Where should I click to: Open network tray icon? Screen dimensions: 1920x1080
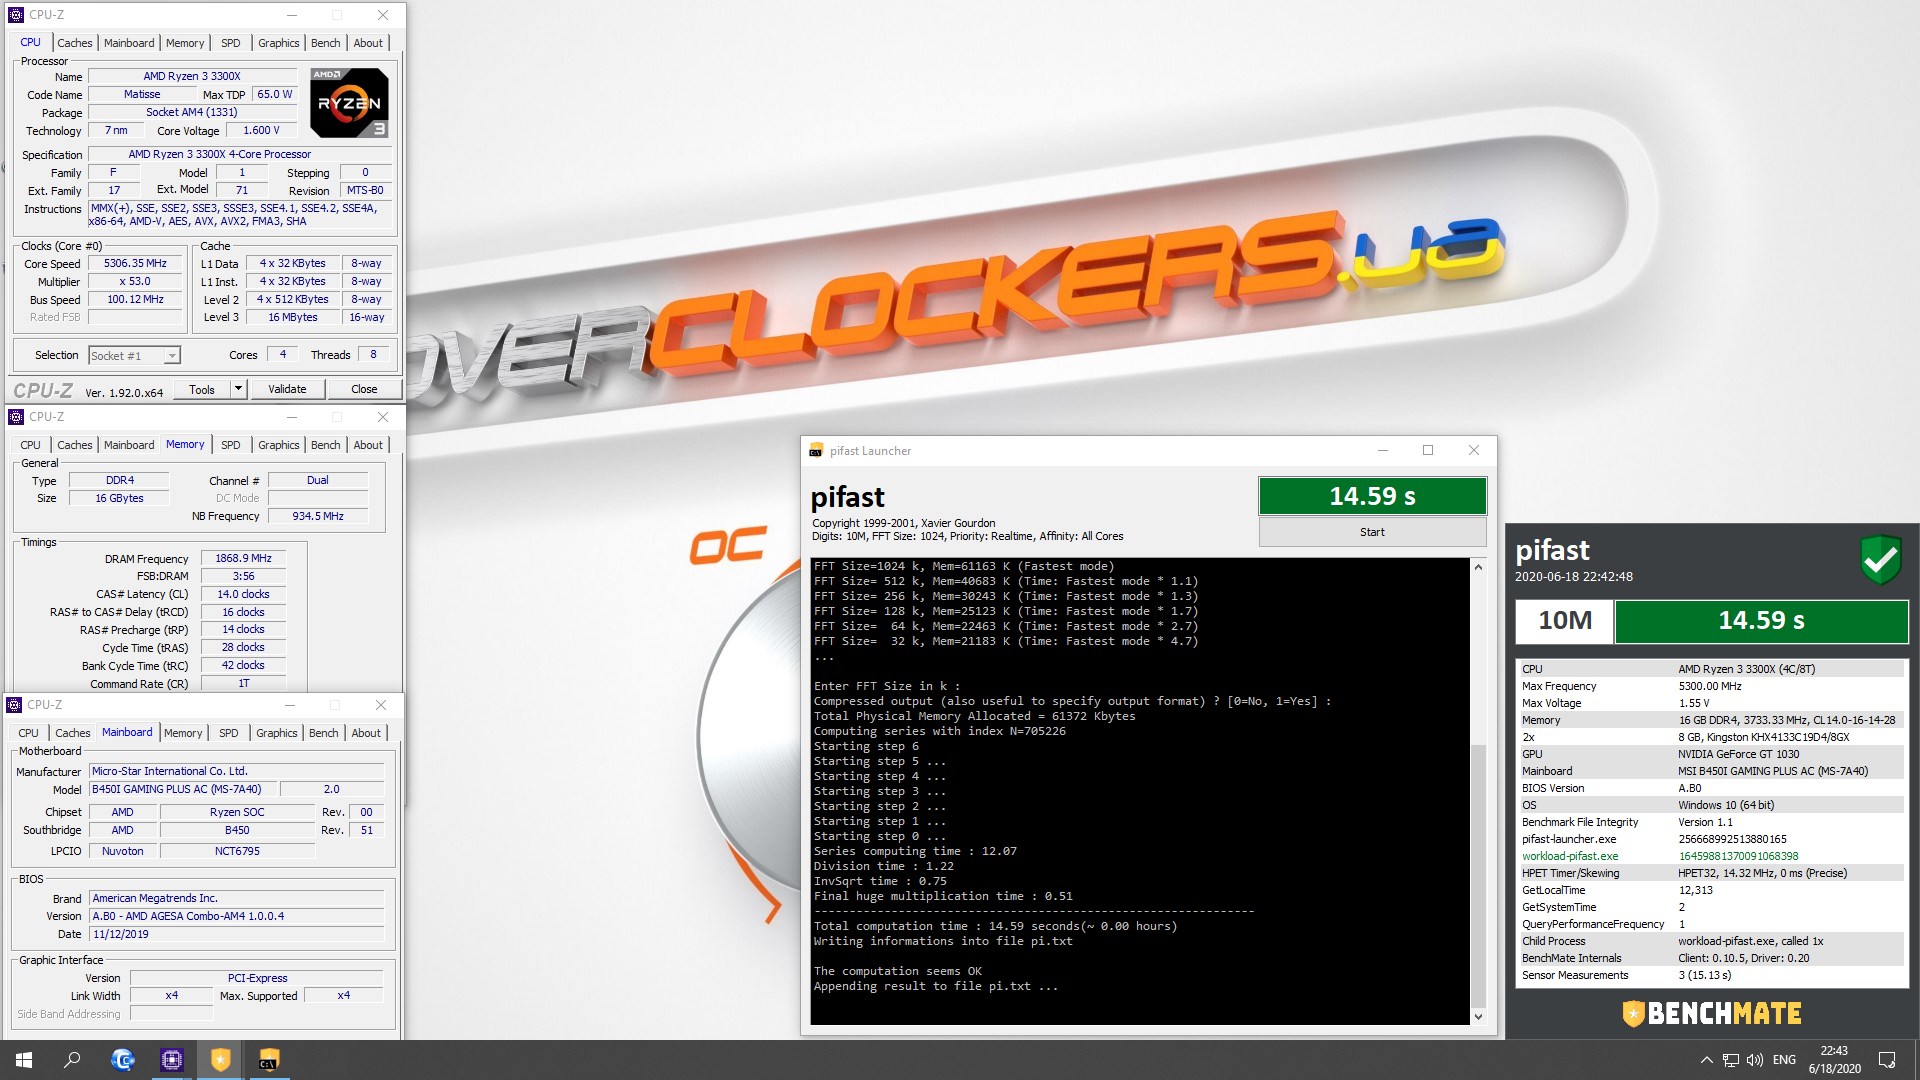click(x=1731, y=1060)
